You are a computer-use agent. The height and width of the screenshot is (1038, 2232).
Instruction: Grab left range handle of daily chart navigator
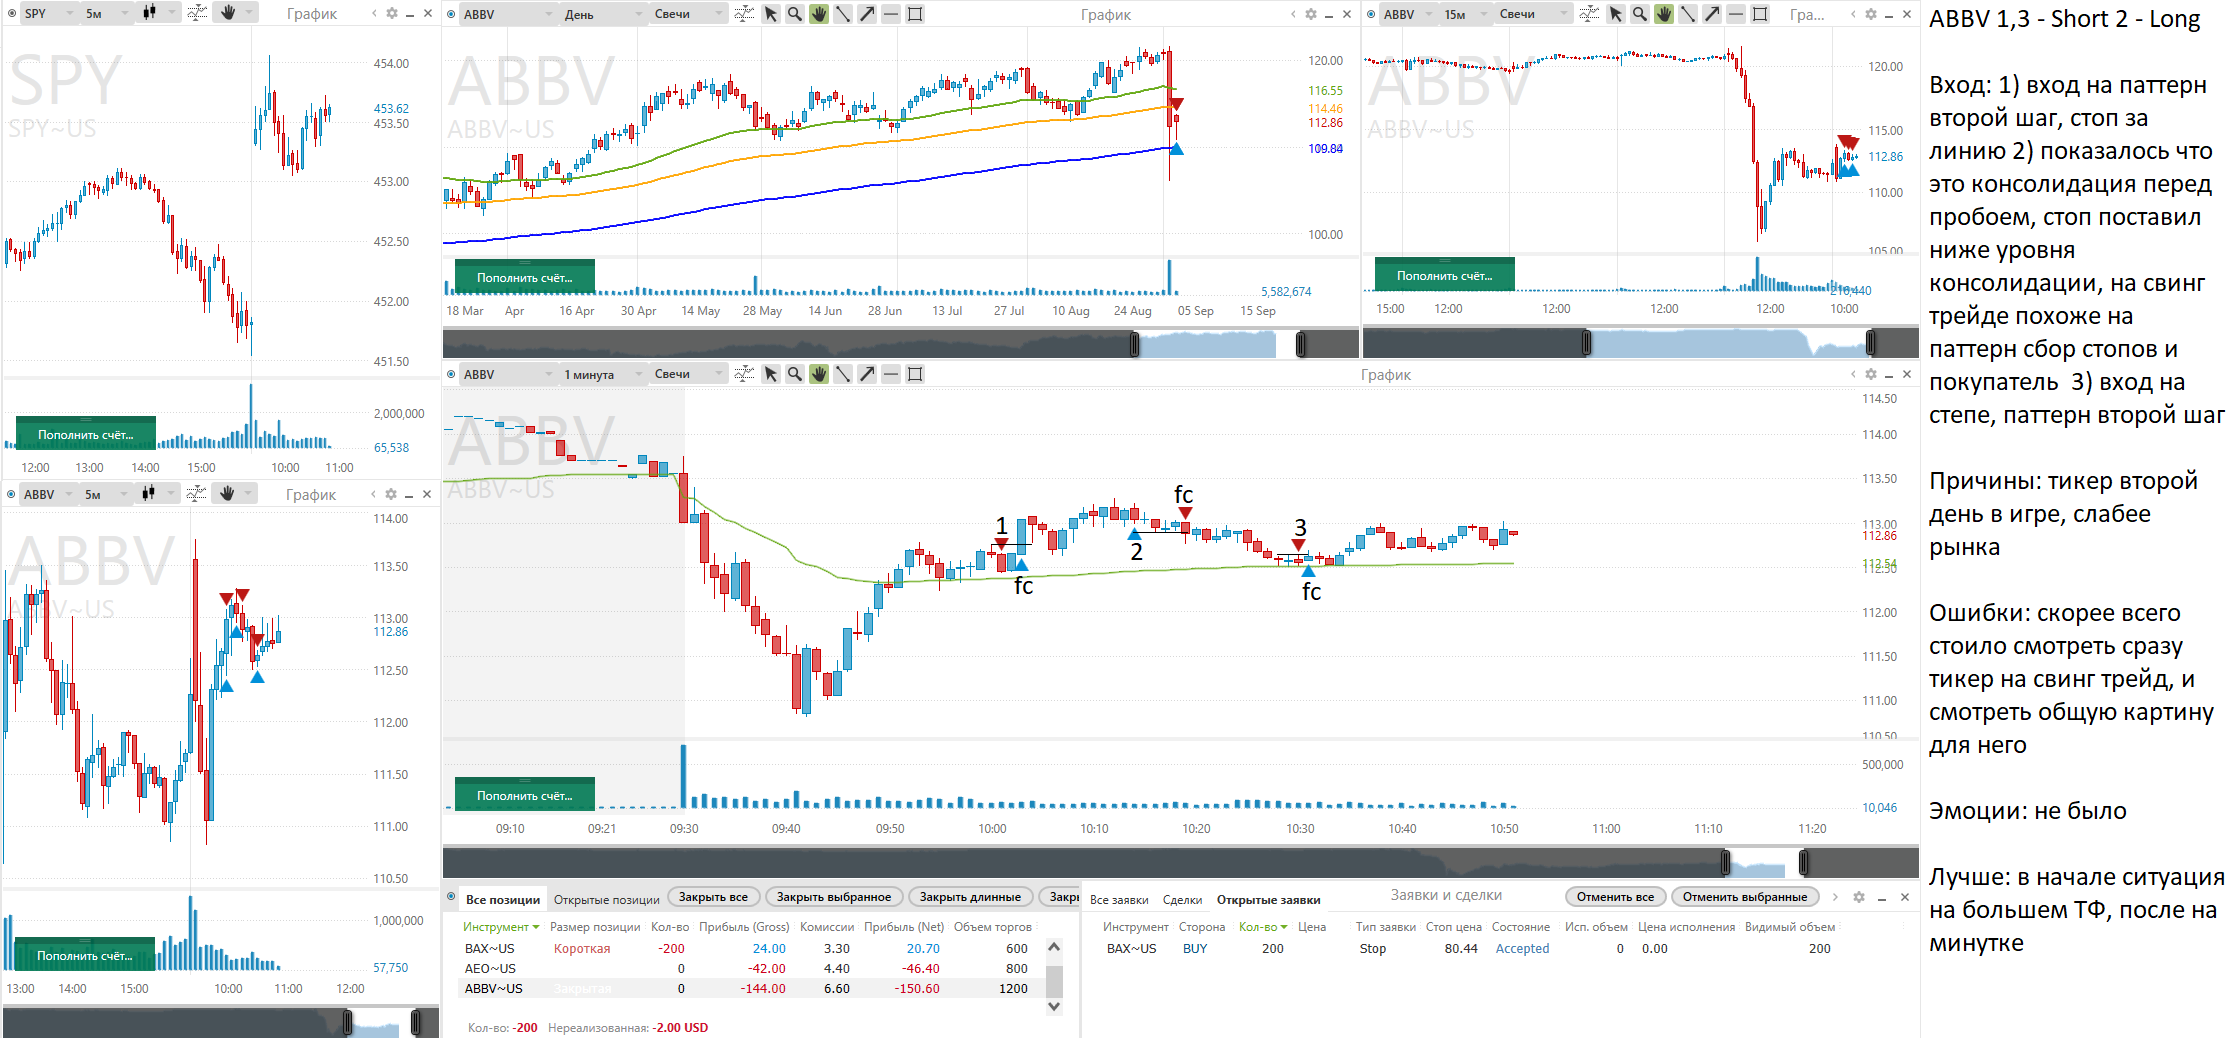point(1134,344)
